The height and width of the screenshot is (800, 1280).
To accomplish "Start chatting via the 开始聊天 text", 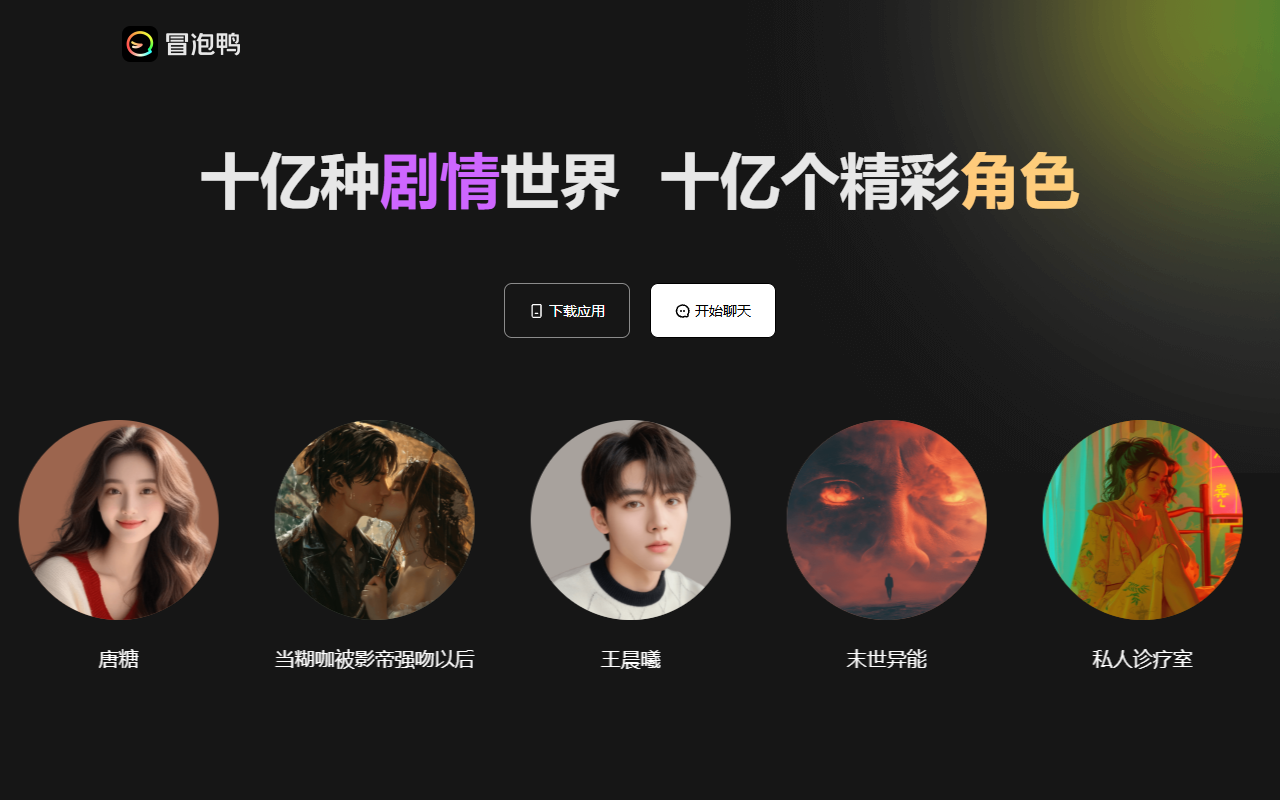I will coord(723,311).
